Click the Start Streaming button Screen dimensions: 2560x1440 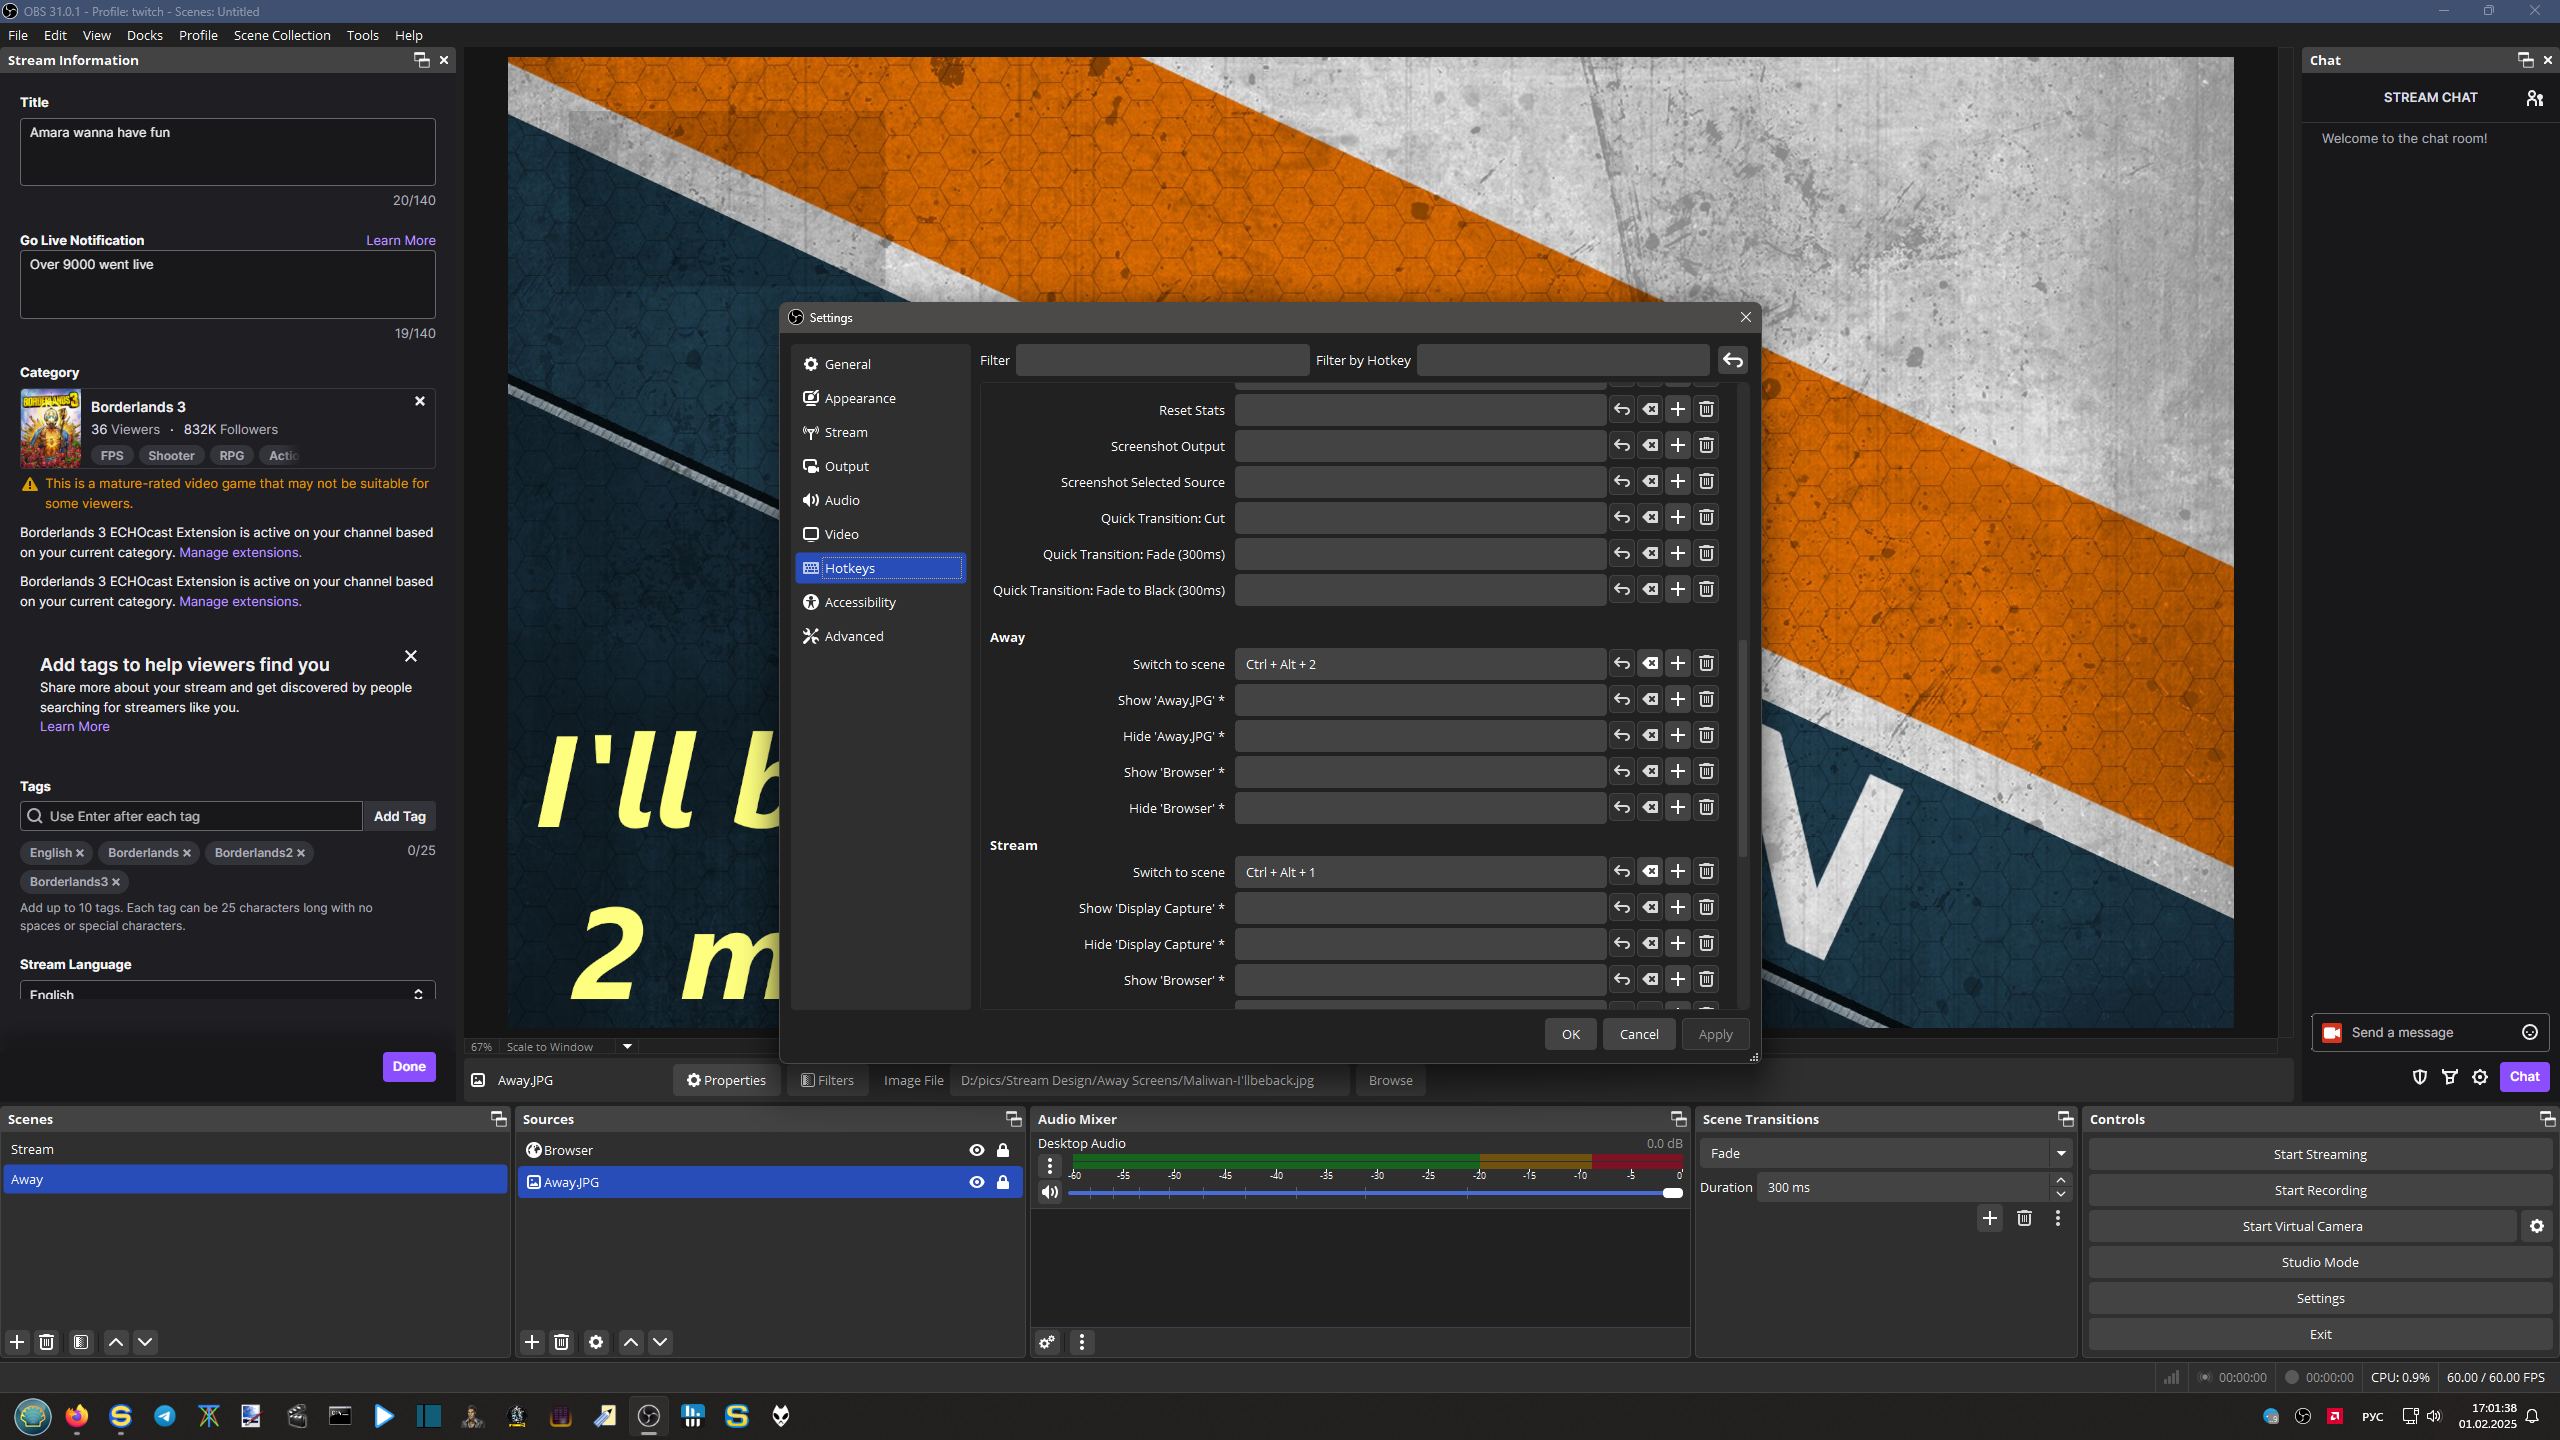click(2319, 1154)
